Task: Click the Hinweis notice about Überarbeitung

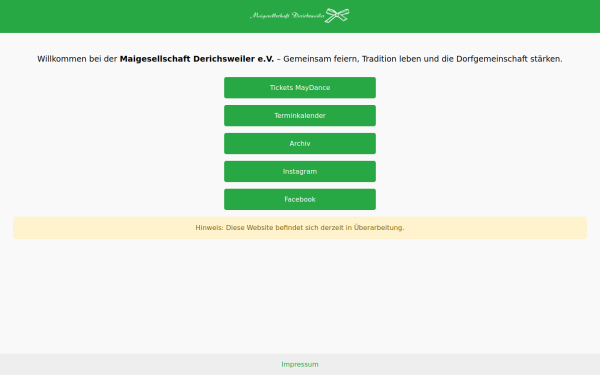Action: tap(300, 228)
